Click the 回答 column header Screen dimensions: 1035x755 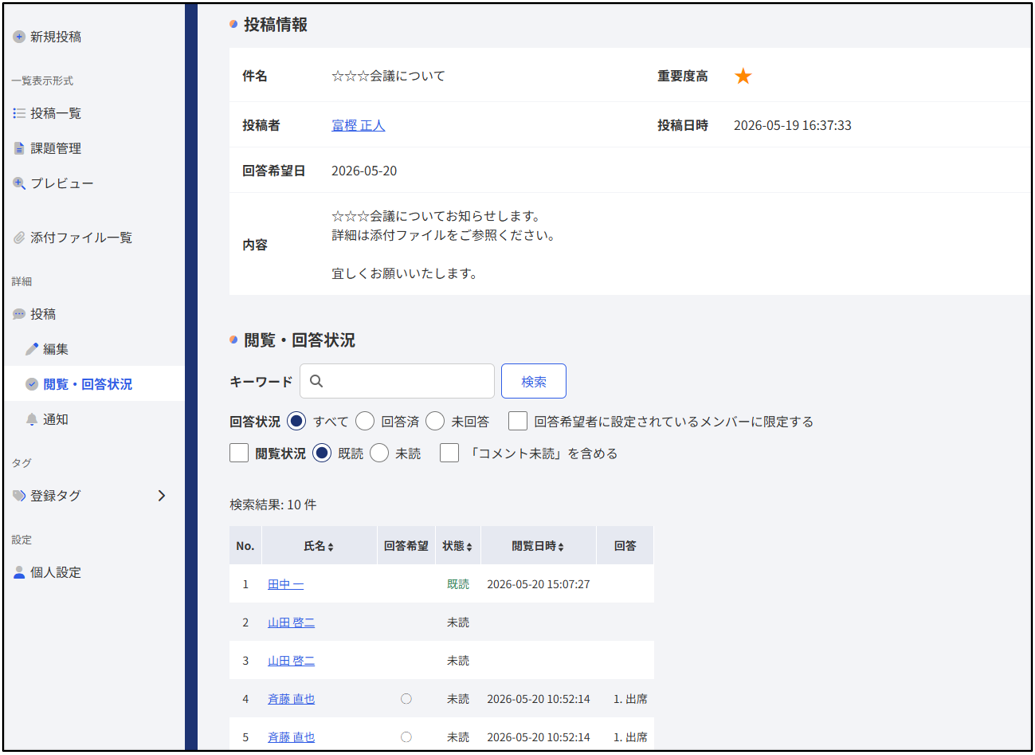(x=625, y=546)
